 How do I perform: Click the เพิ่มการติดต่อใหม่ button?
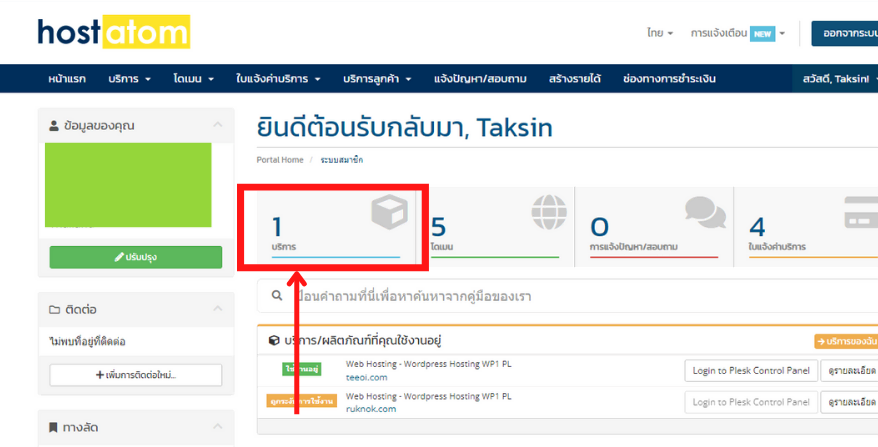(x=136, y=375)
